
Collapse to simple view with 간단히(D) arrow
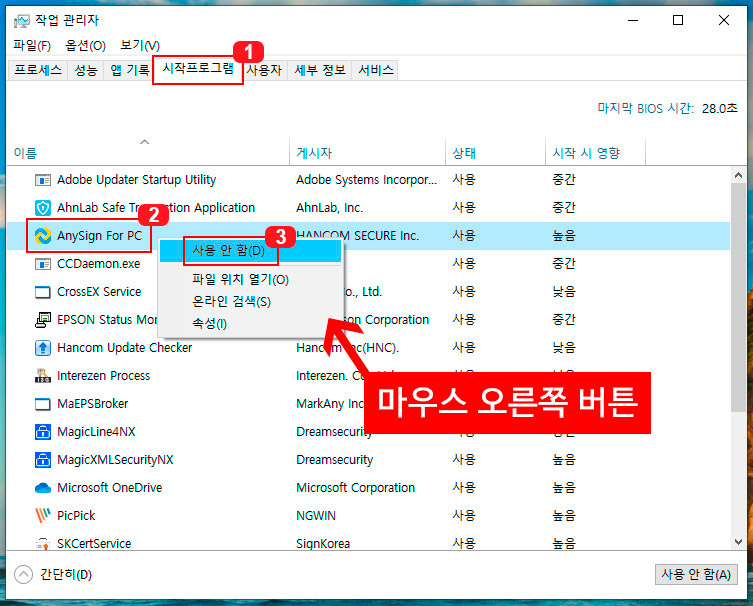24,574
